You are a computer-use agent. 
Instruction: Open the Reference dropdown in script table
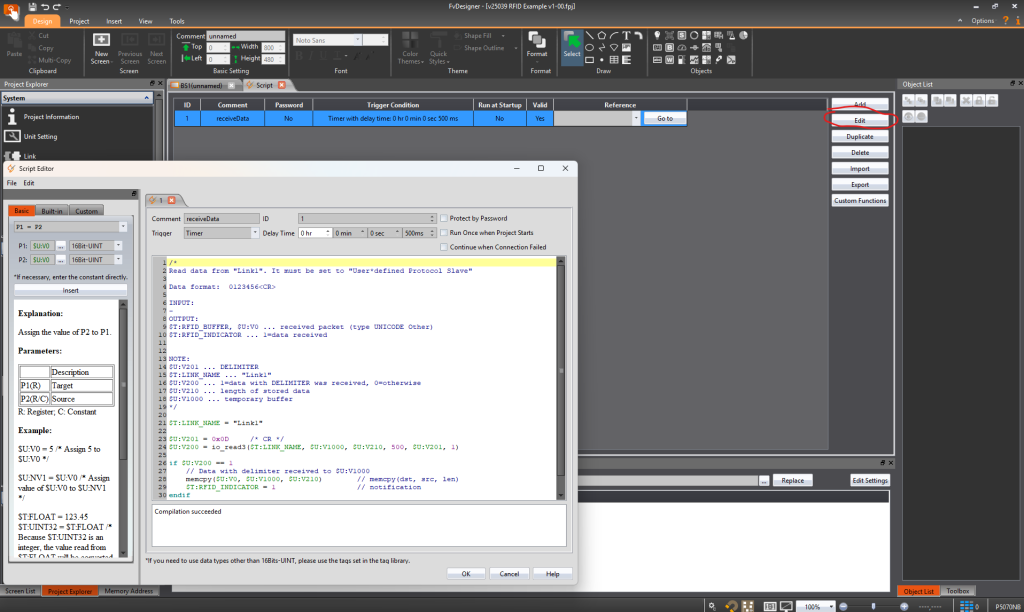pos(636,118)
